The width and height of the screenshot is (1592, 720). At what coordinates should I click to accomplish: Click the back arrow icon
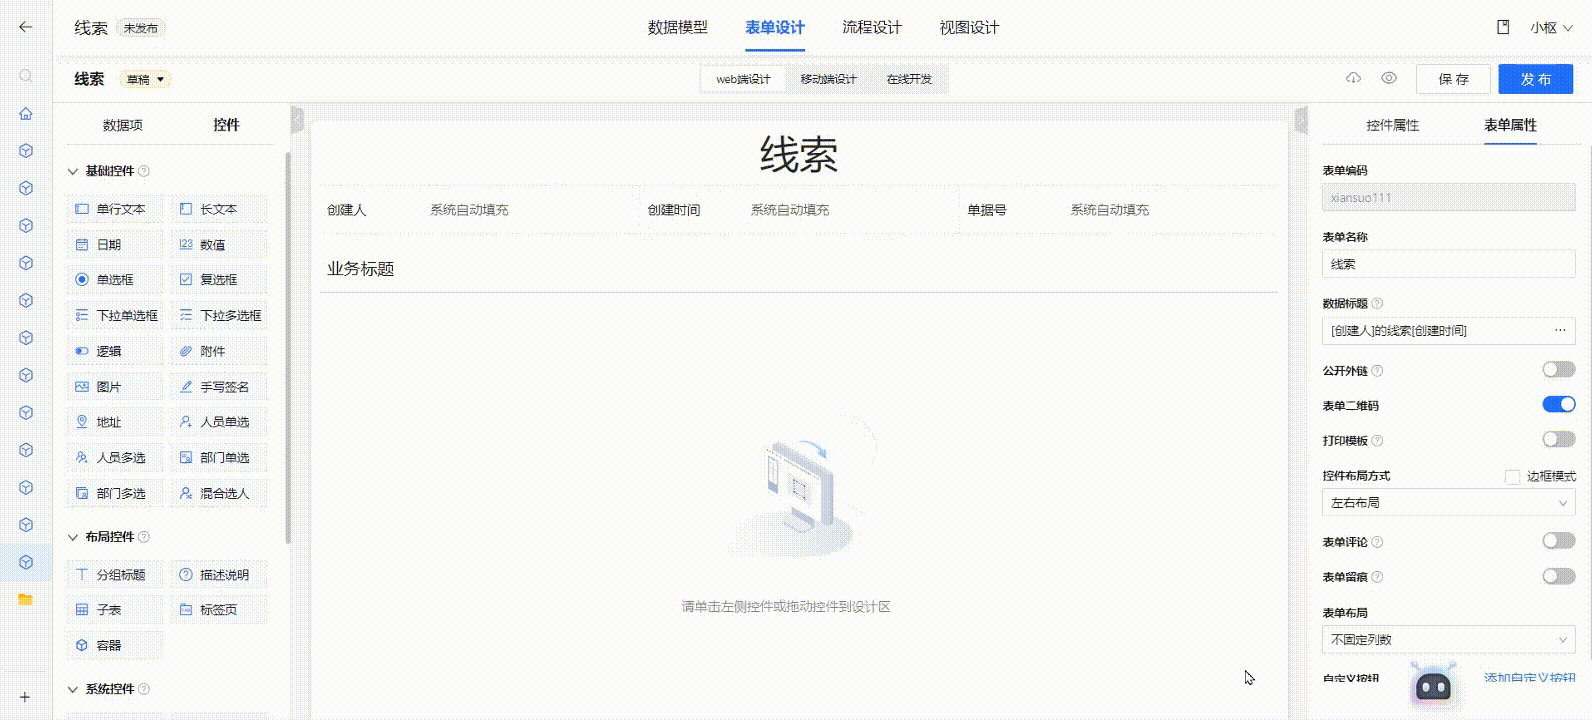[x=26, y=27]
